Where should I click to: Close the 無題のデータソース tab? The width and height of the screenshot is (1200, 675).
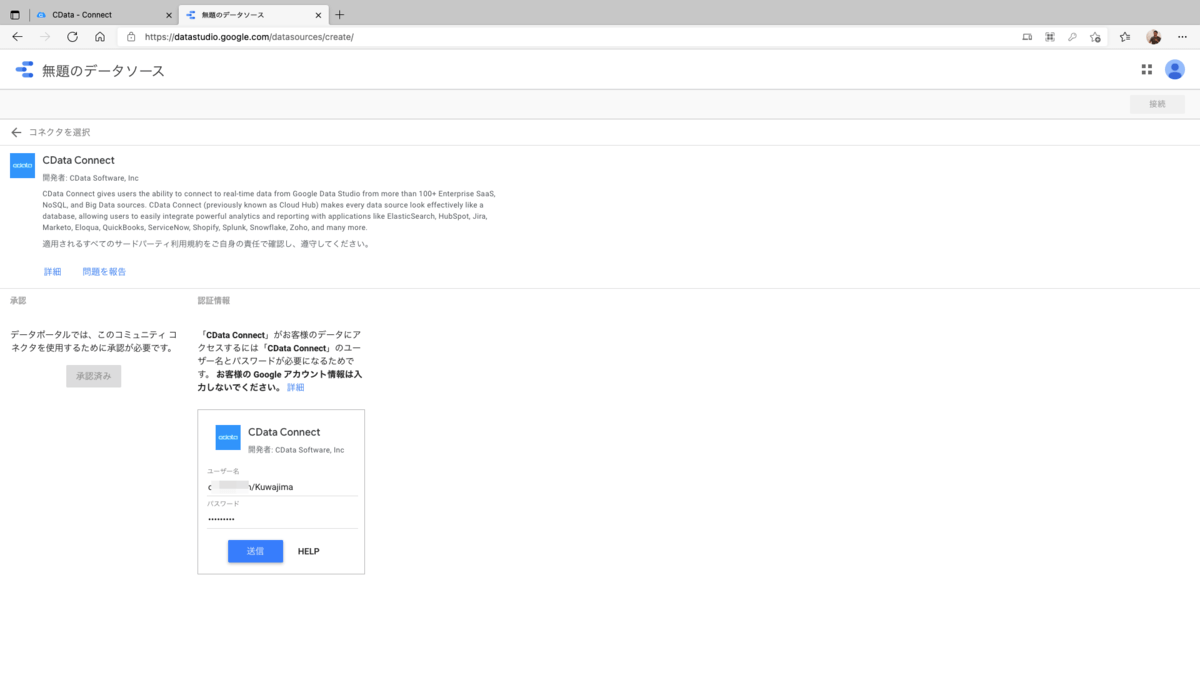(x=319, y=15)
